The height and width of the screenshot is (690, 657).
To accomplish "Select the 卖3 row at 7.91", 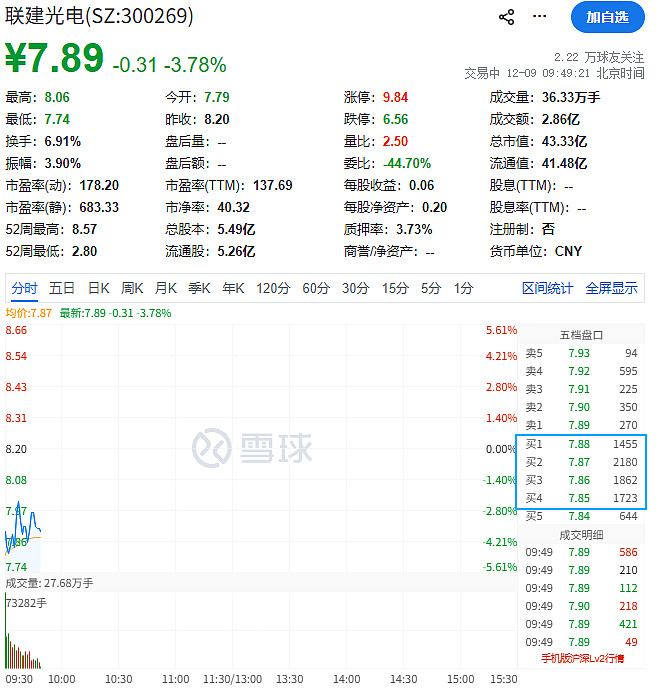I will (x=581, y=389).
